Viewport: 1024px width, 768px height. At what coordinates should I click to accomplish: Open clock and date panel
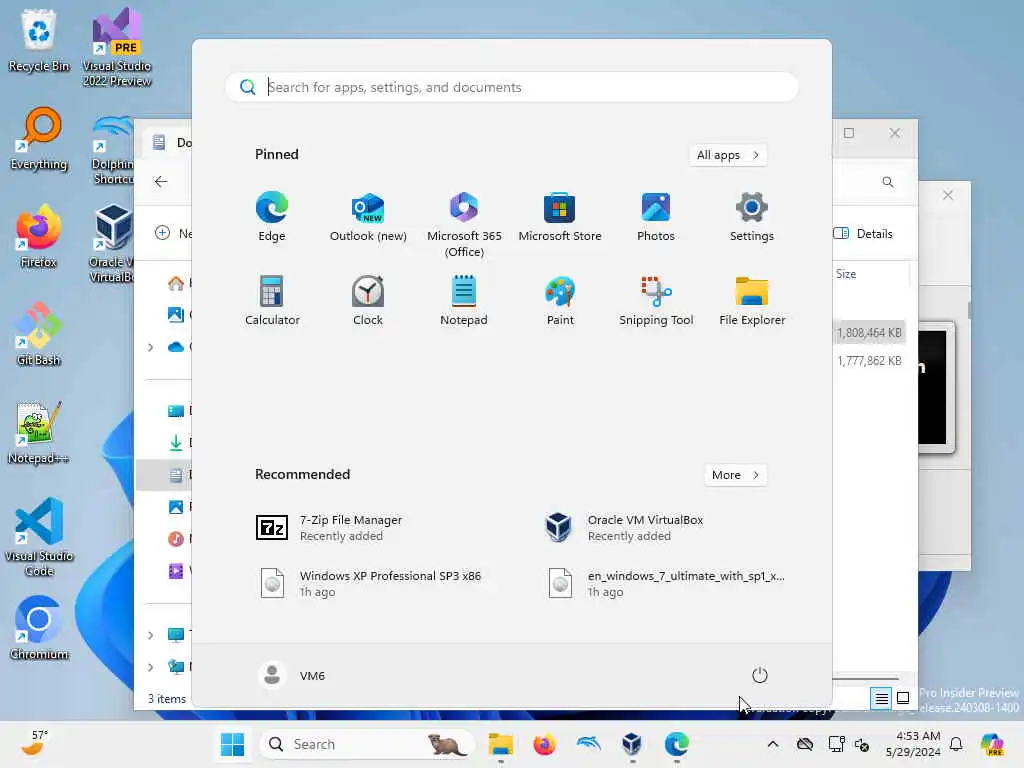913,744
